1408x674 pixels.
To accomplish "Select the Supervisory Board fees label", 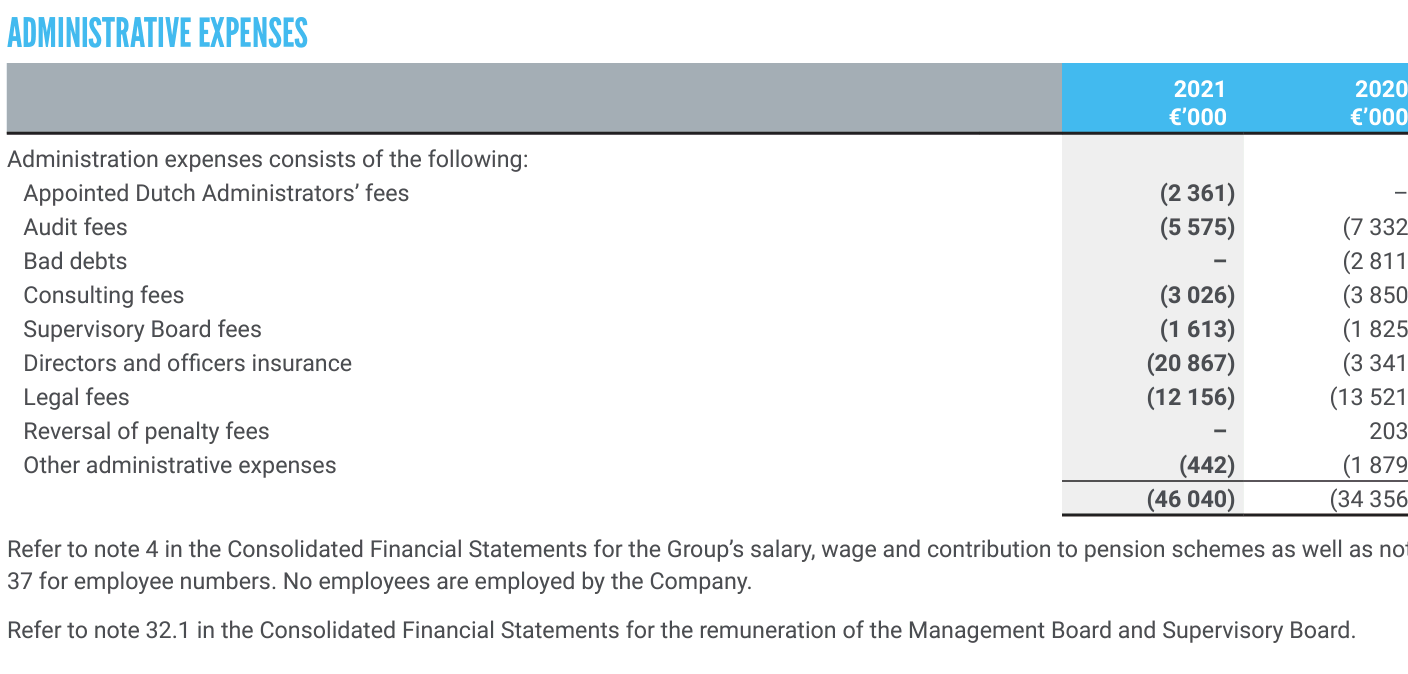I will click(142, 329).
